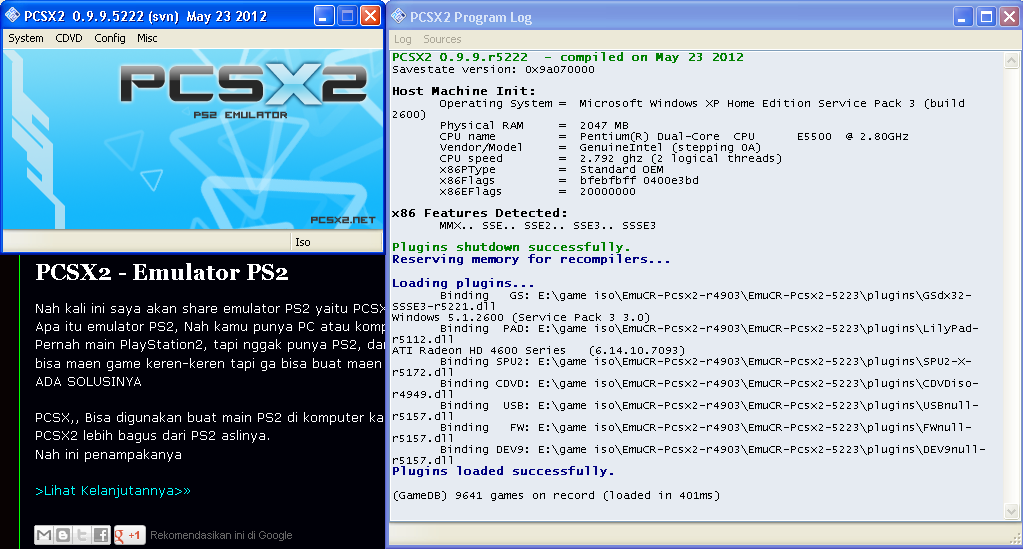Share post to Facebook icon
Screen dimensions: 1024x549
pos(101,535)
